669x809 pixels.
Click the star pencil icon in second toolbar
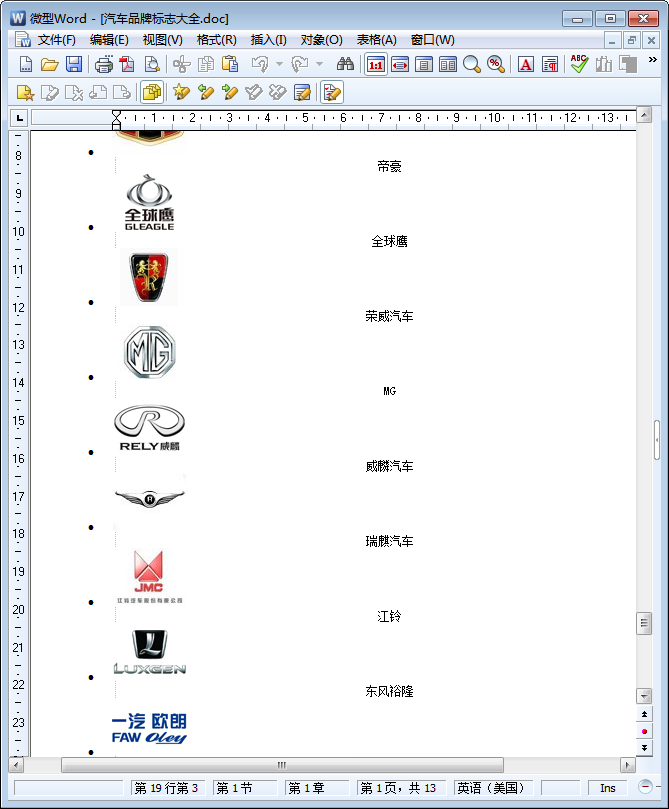[181, 93]
